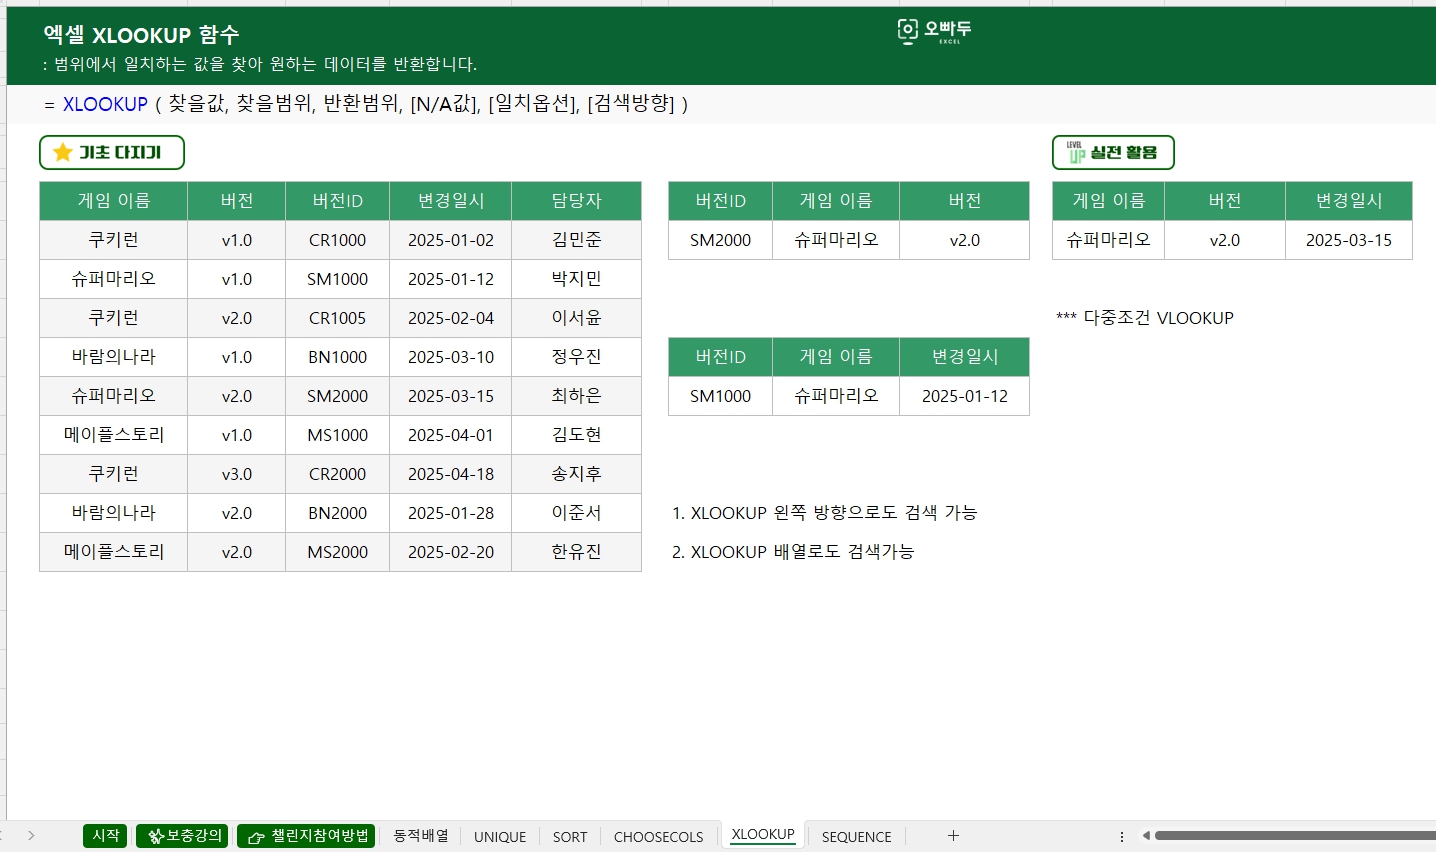The image size is (1436, 853).
Task: Select cell MS2000
Action: tap(337, 552)
